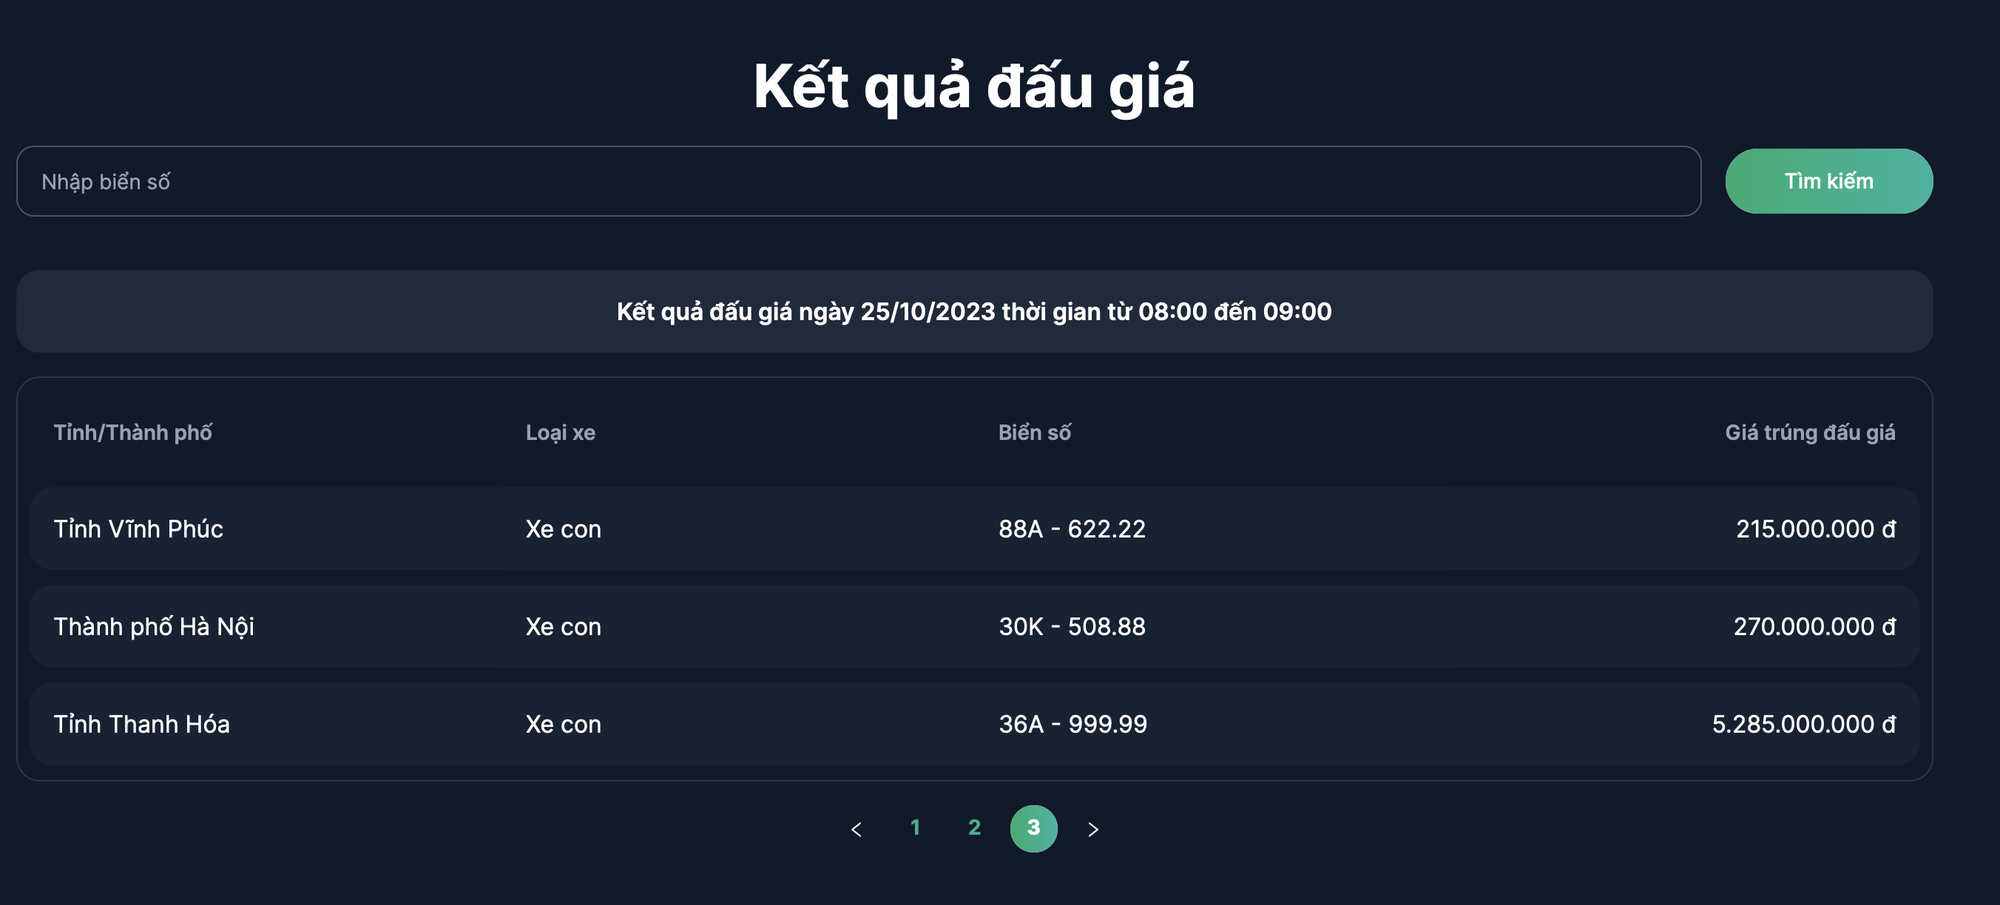Focus the Nhập biển số input field

click(x=859, y=181)
